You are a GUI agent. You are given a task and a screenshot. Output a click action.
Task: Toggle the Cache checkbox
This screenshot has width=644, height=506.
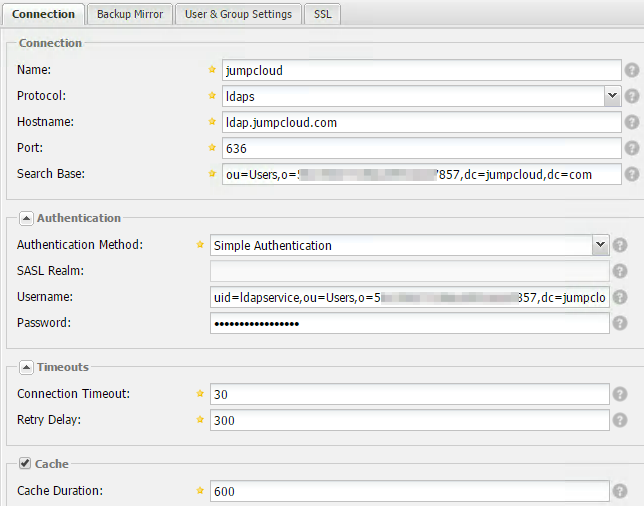pyautogui.click(x=25, y=464)
